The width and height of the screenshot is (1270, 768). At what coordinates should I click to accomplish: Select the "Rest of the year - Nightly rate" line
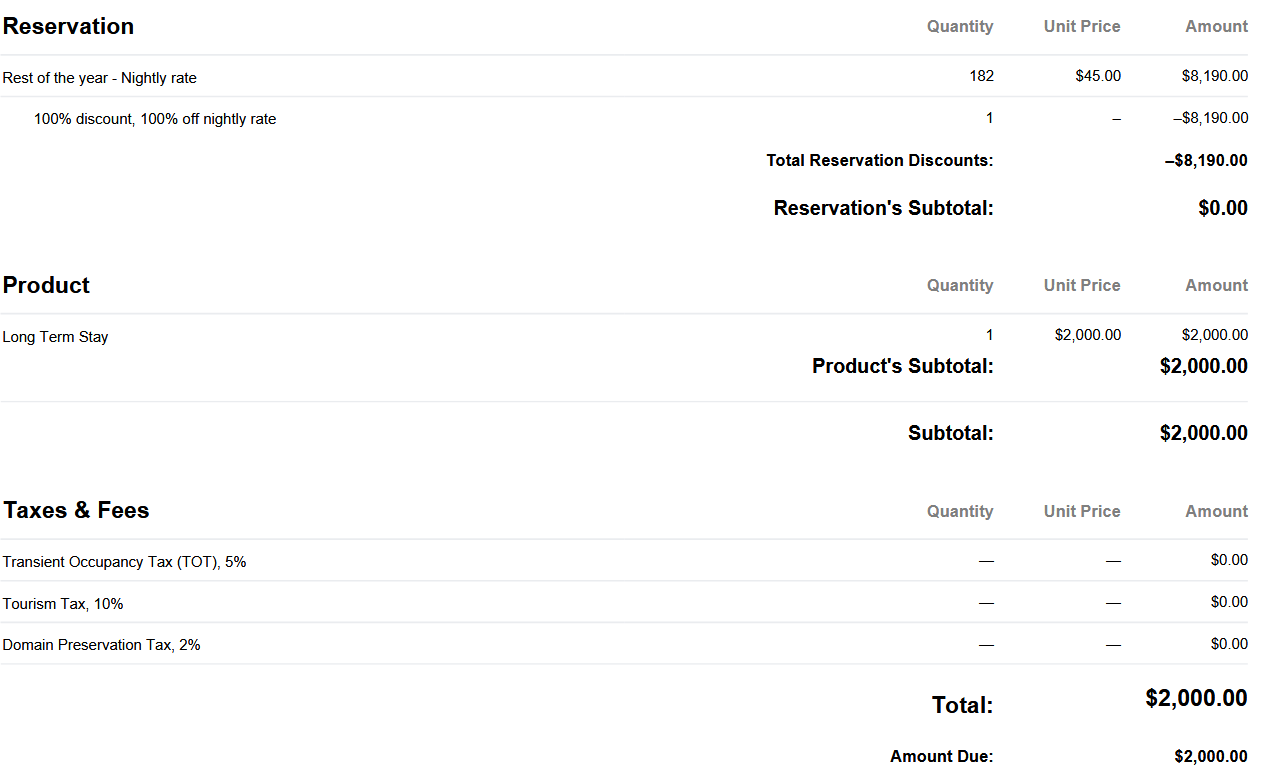click(x=100, y=78)
